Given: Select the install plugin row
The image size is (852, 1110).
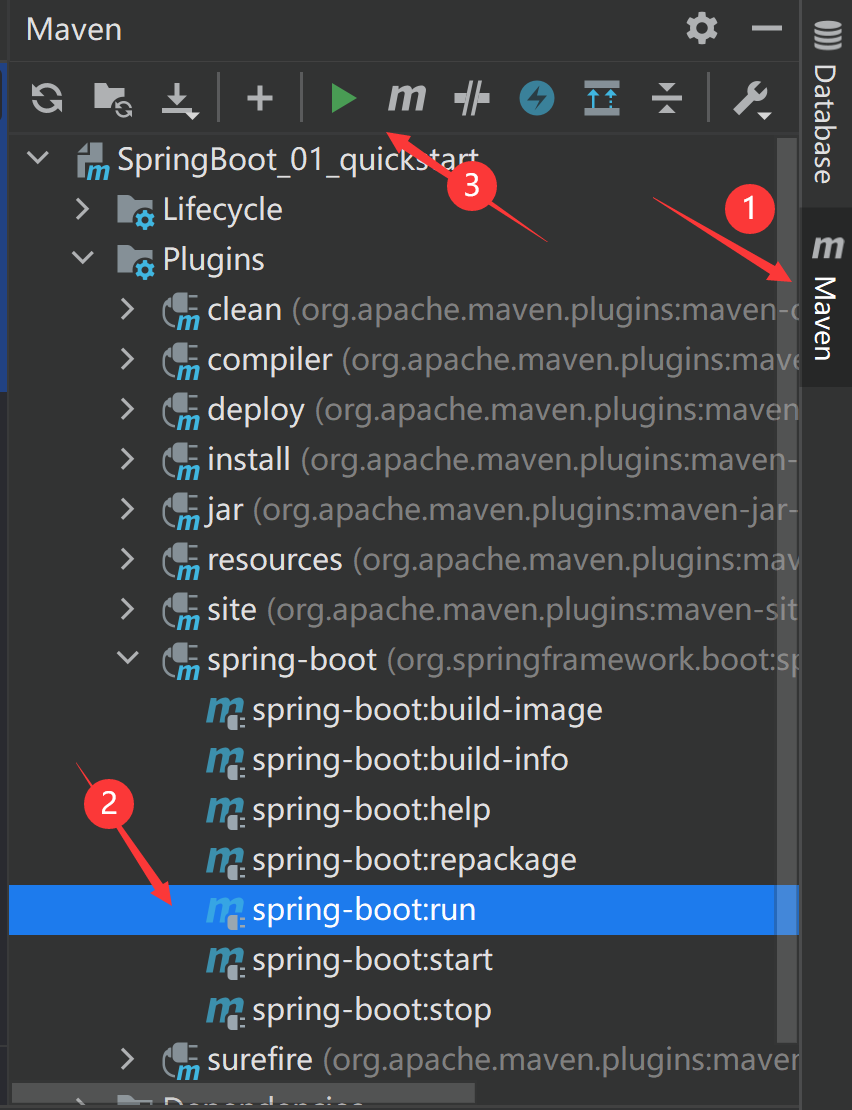Looking at the screenshot, I should (x=403, y=460).
